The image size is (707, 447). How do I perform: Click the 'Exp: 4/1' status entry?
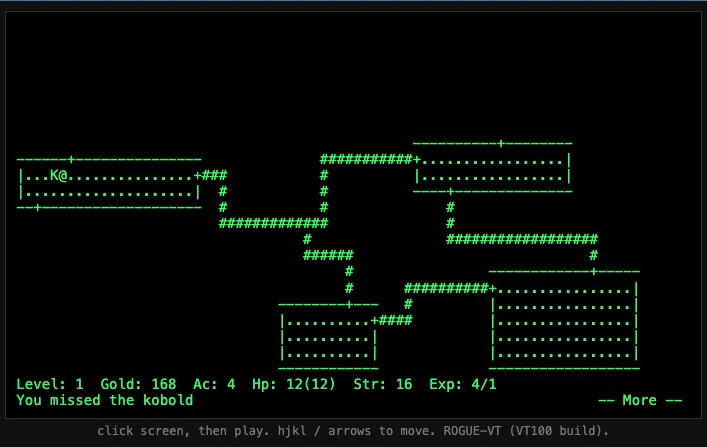pyautogui.click(x=463, y=384)
